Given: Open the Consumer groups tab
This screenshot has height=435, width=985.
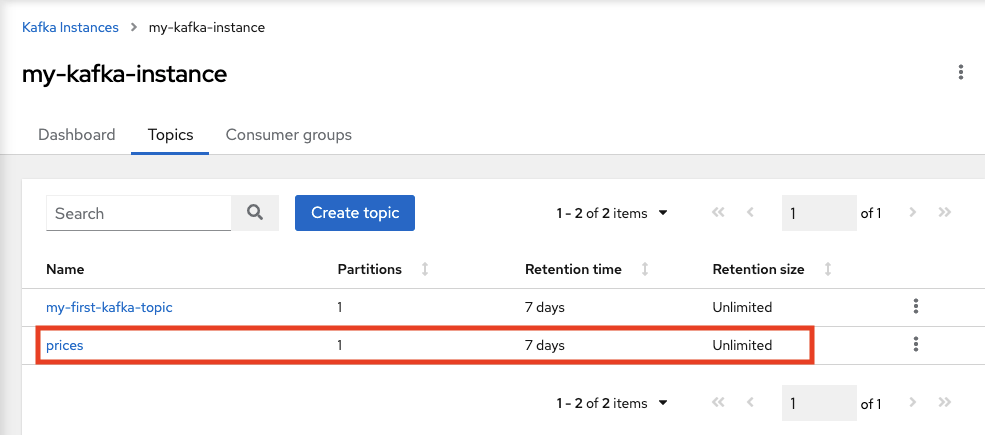Looking at the screenshot, I should click(288, 135).
